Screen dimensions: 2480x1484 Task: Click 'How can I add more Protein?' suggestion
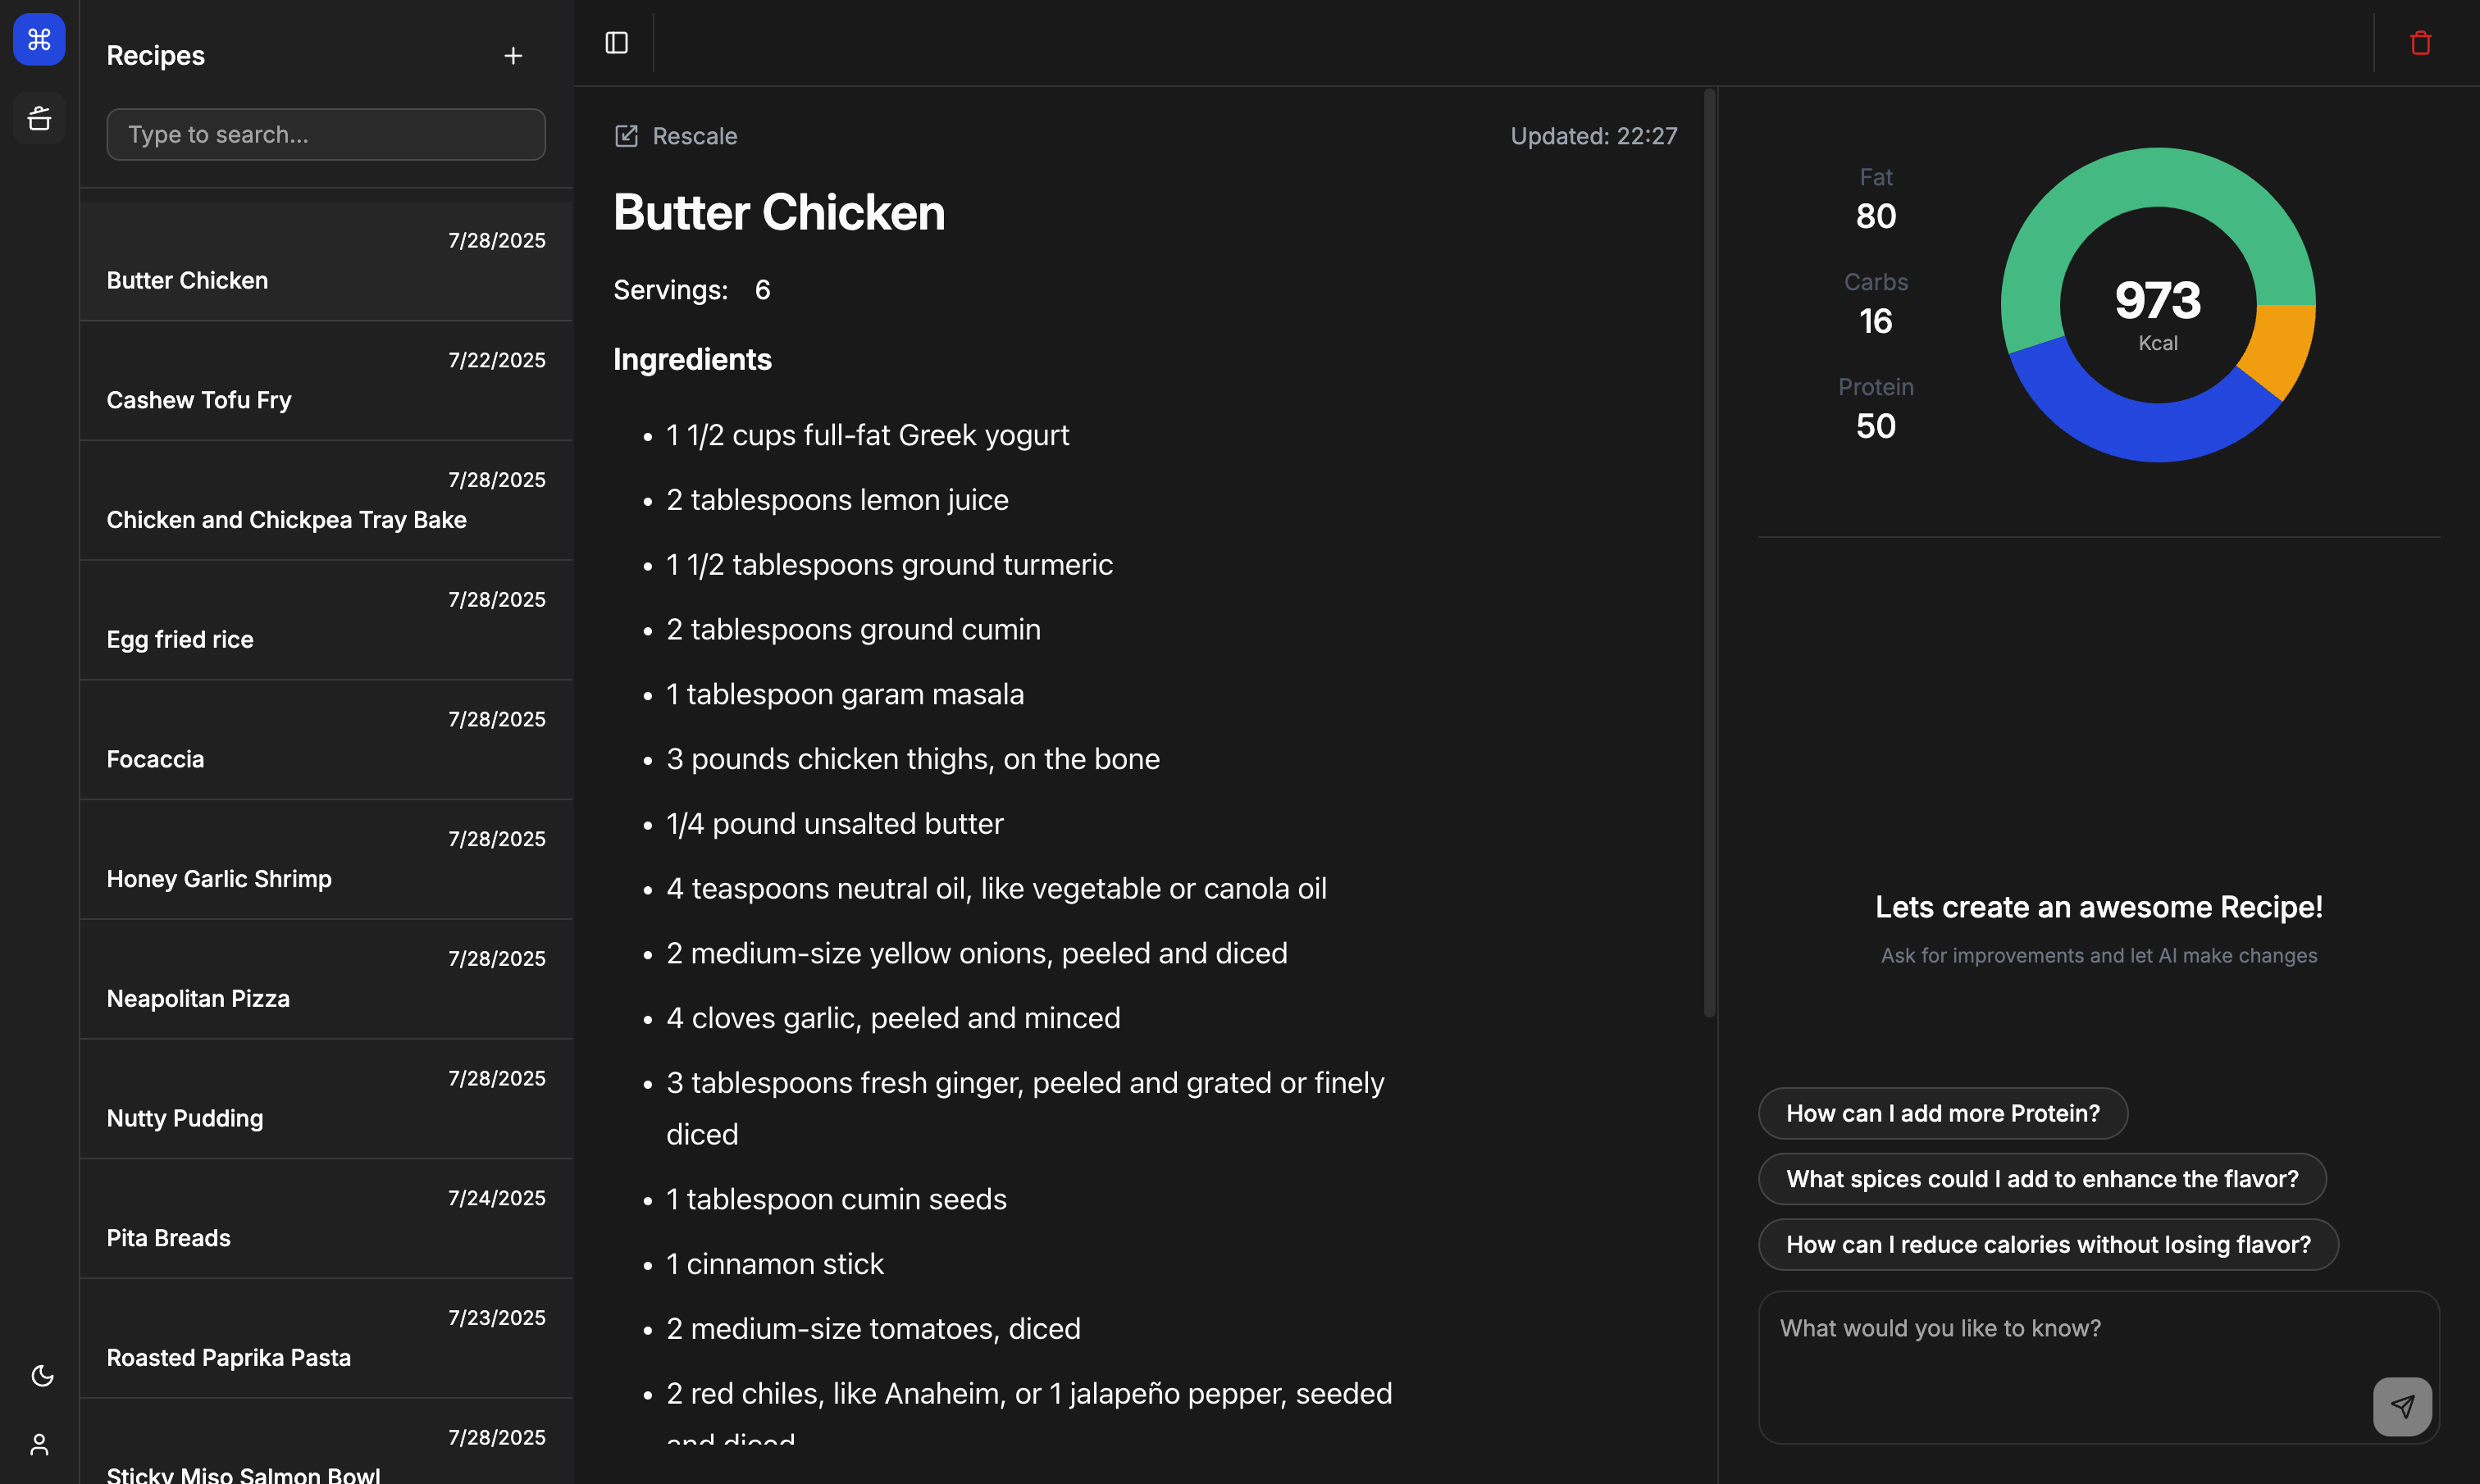click(x=1943, y=1113)
